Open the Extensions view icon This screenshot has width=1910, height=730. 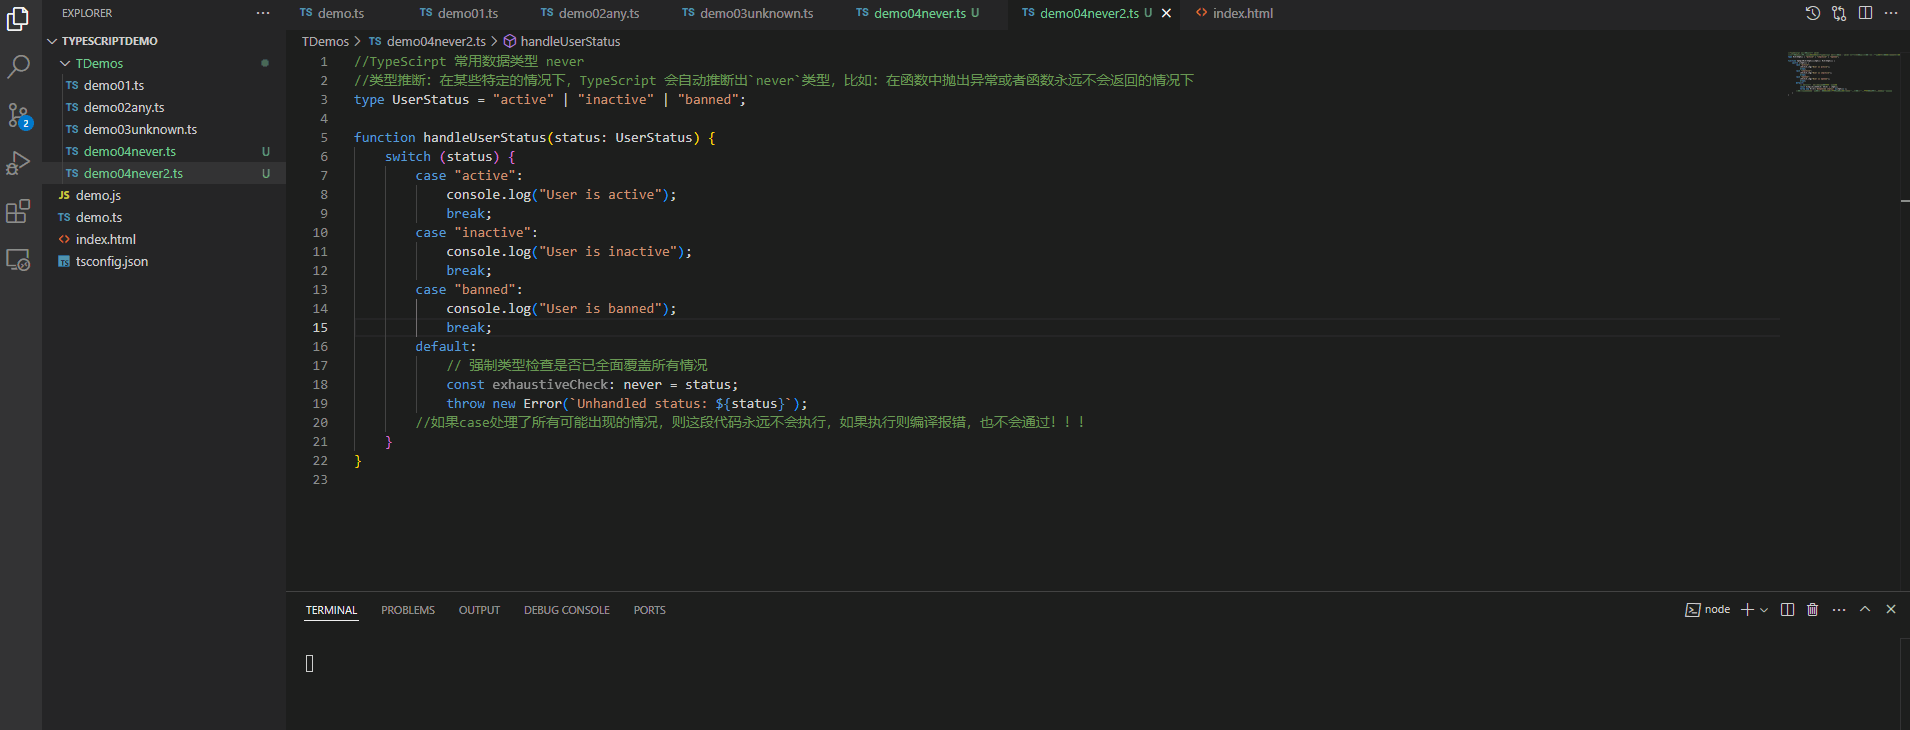(x=18, y=211)
